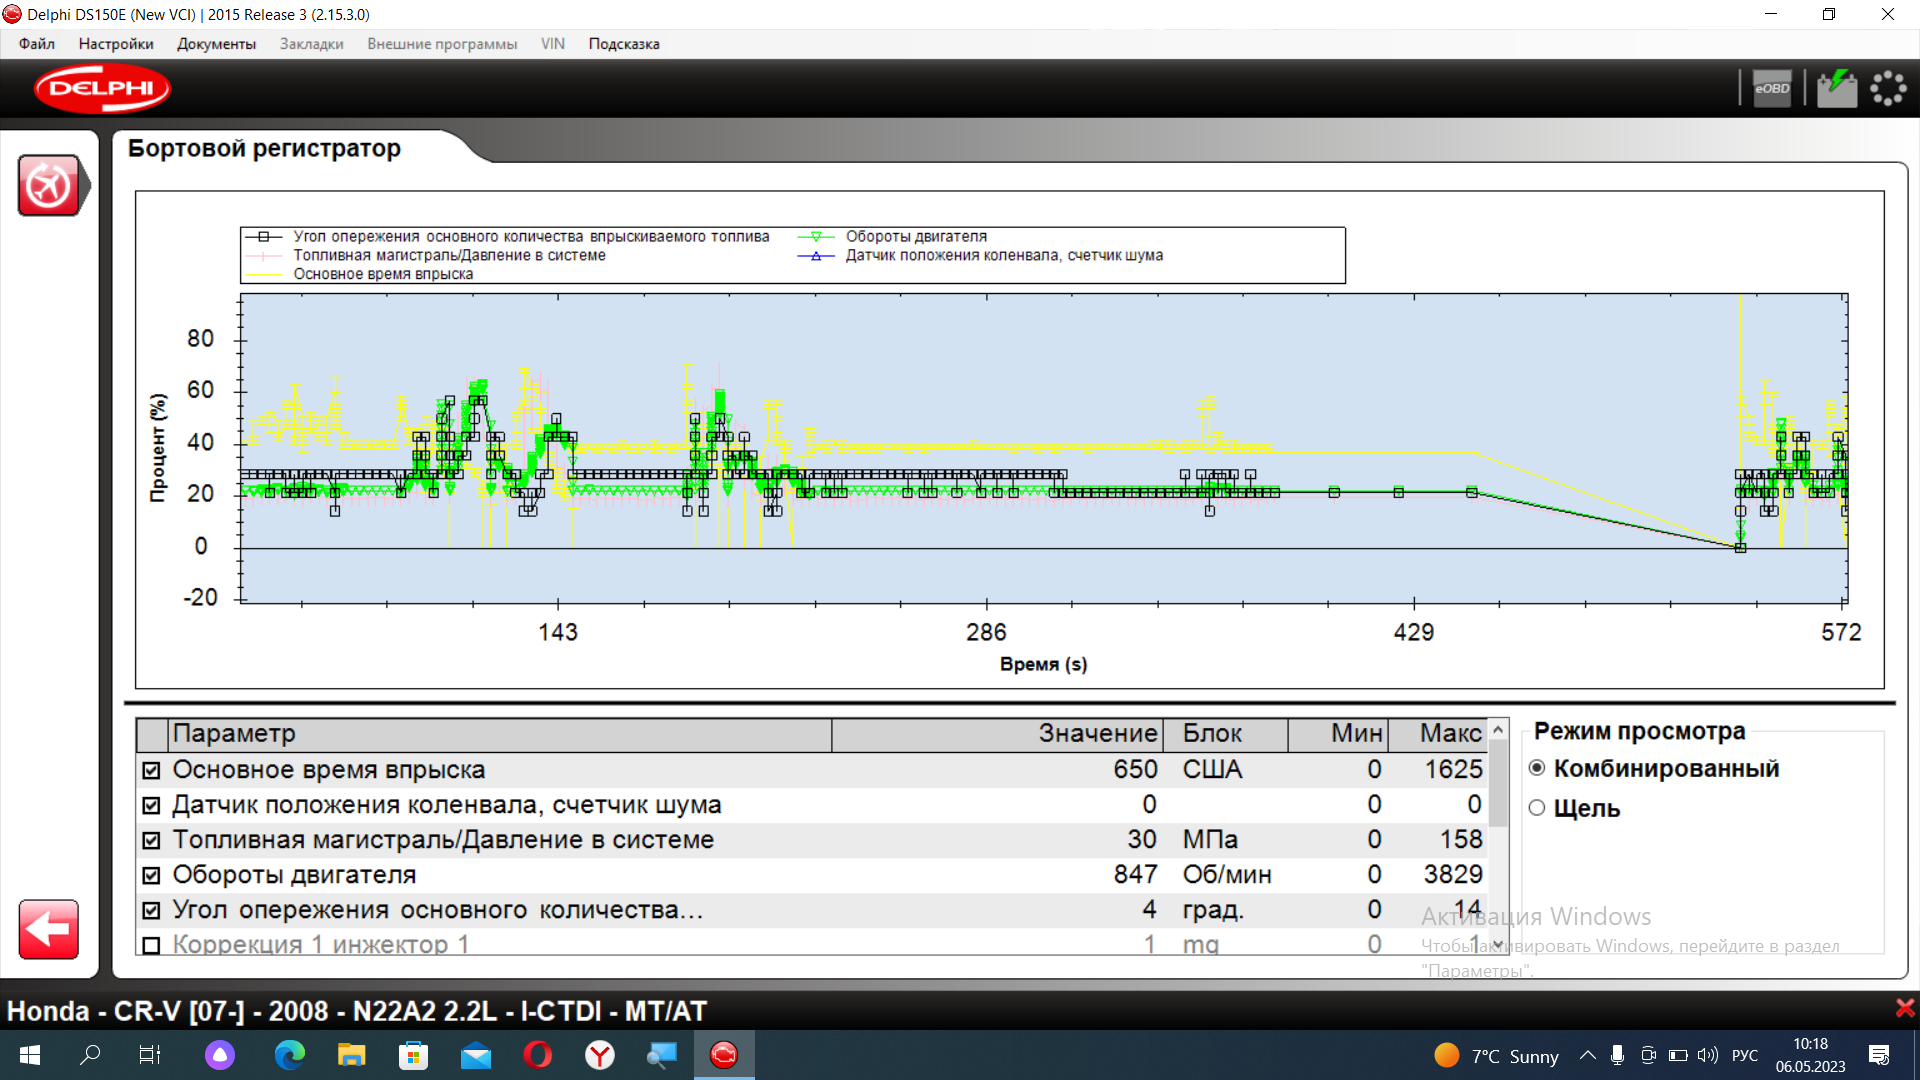The height and width of the screenshot is (1080, 1920).
Task: Open the Настройки menu
Action: [116, 44]
